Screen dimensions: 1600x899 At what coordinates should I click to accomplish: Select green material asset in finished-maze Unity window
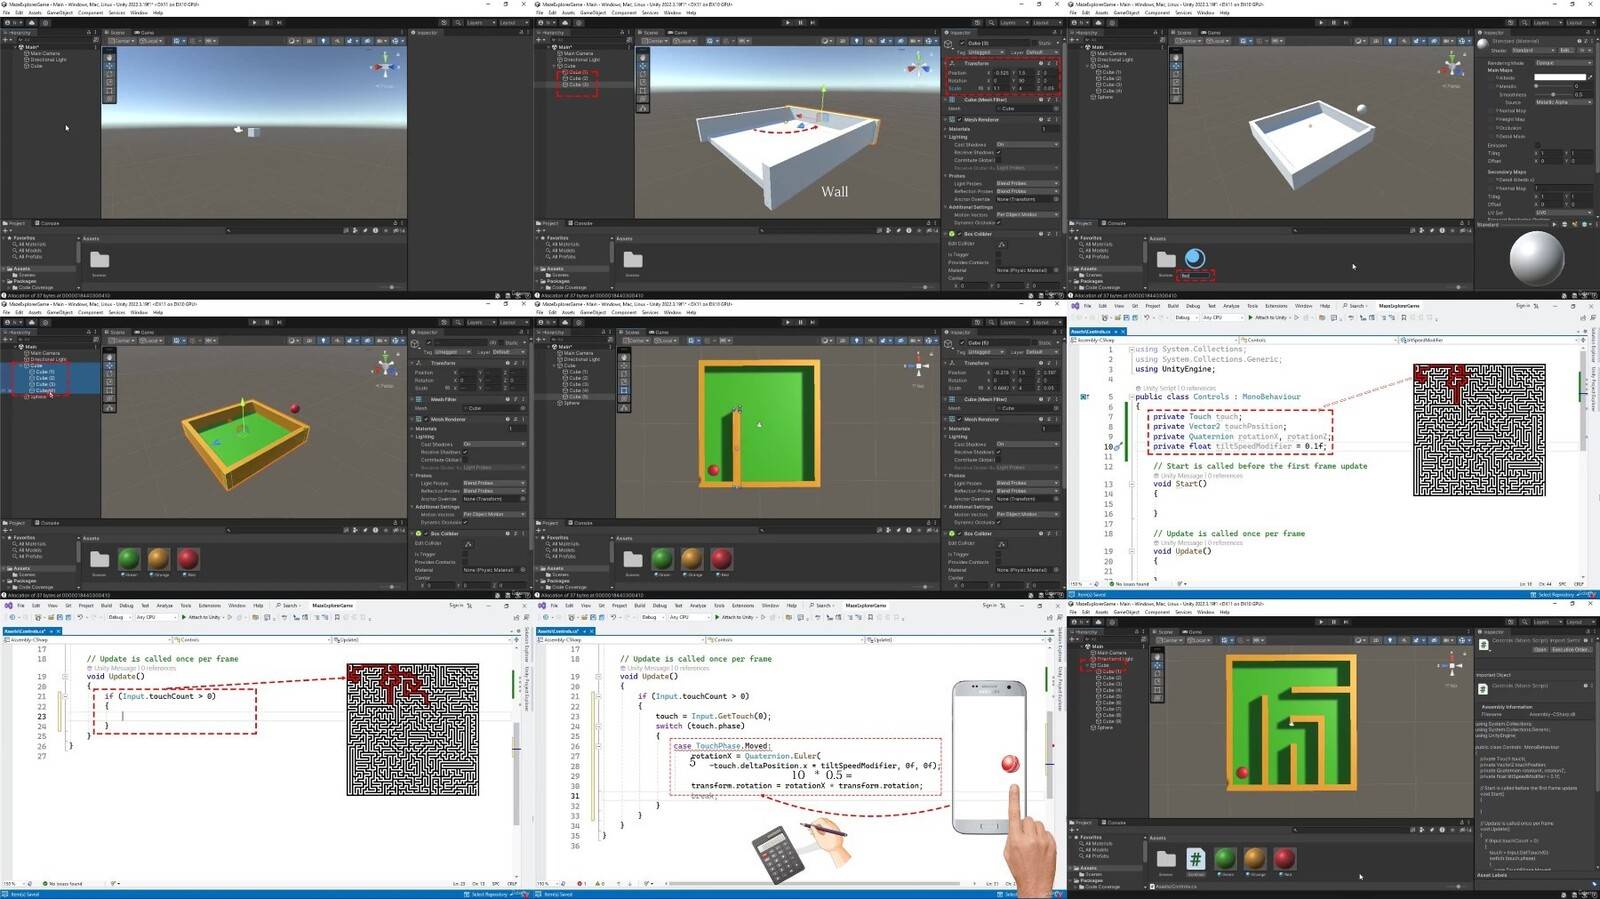pyautogui.click(x=1225, y=859)
